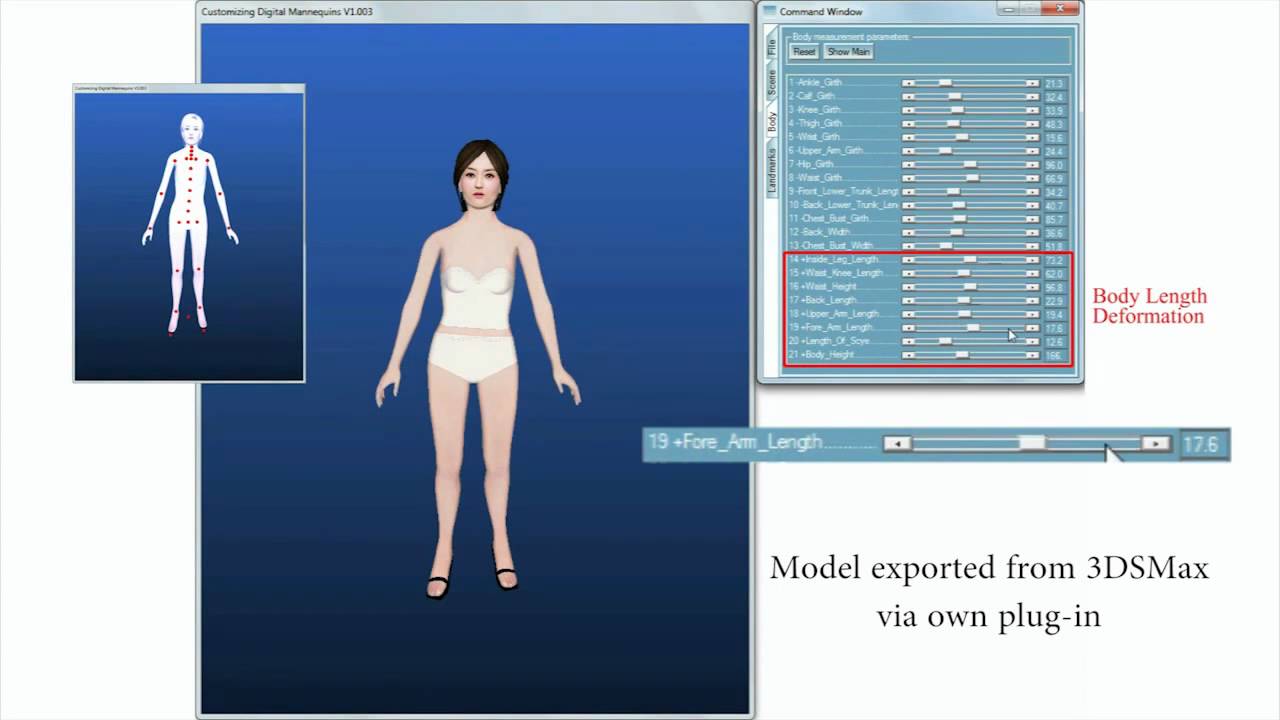Click the Body_Height value 166
The image size is (1280, 720).
pos(1054,355)
